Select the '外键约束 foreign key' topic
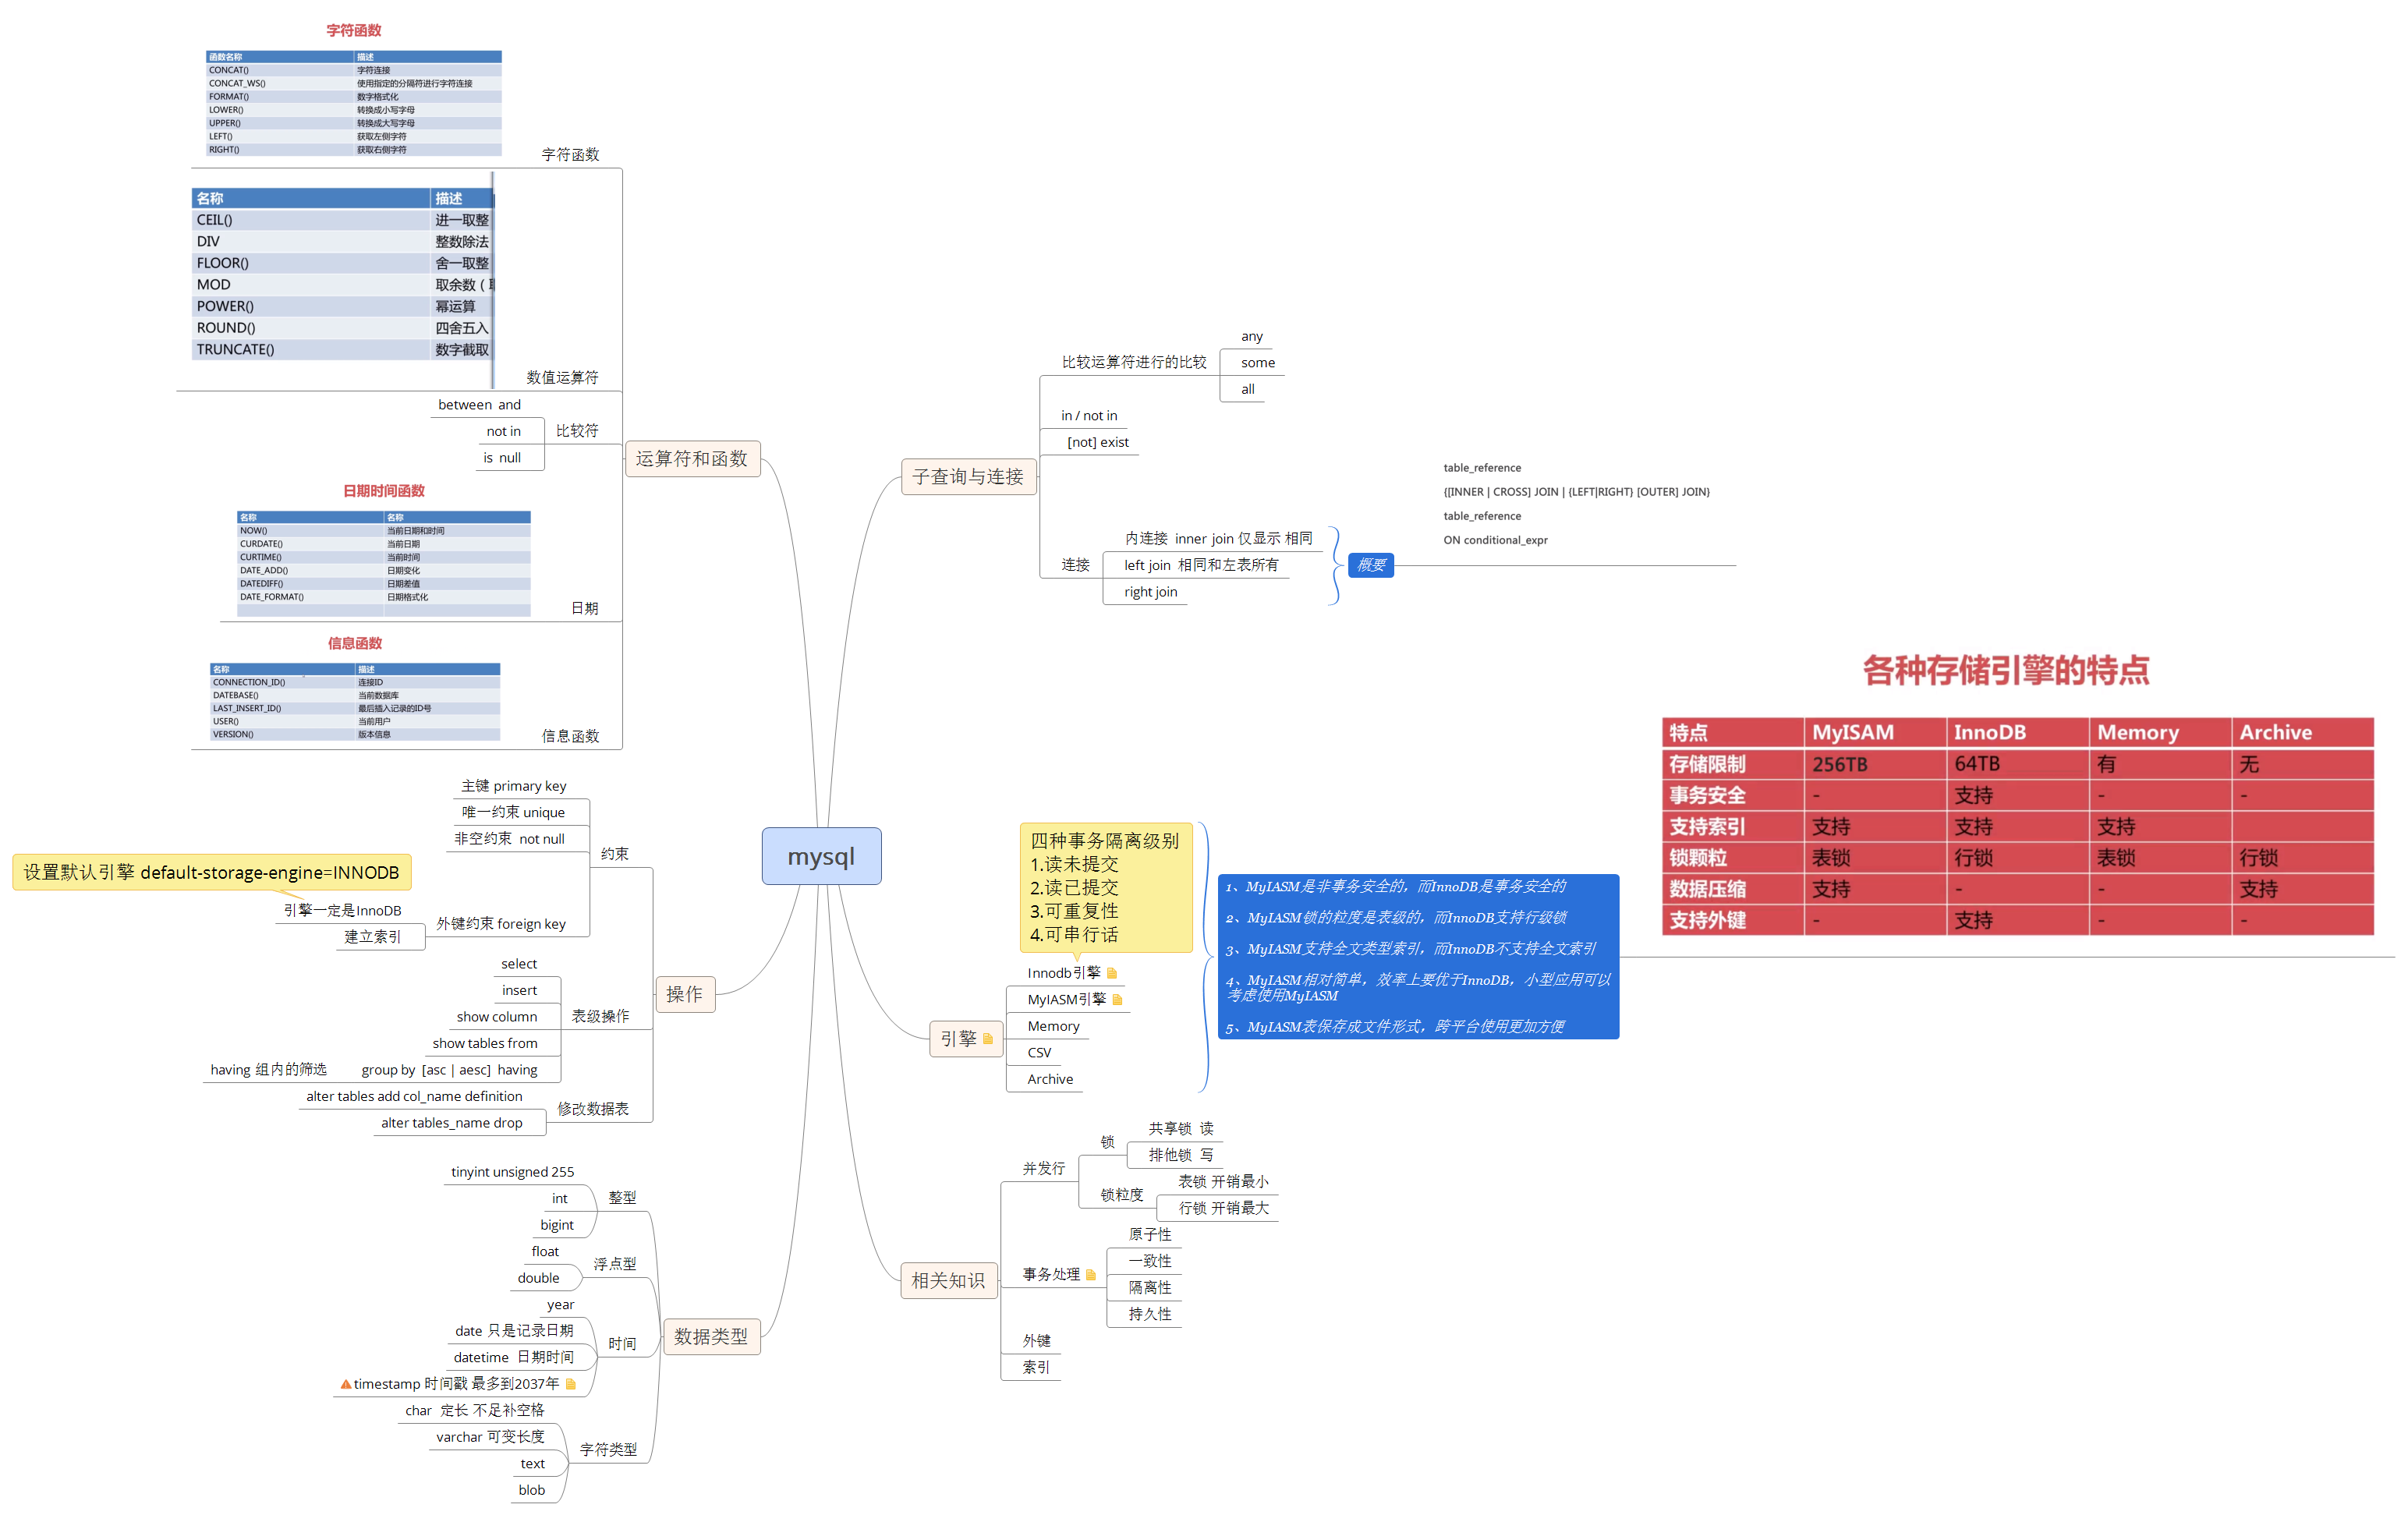The width and height of the screenshot is (2408, 1515). pyautogui.click(x=501, y=924)
